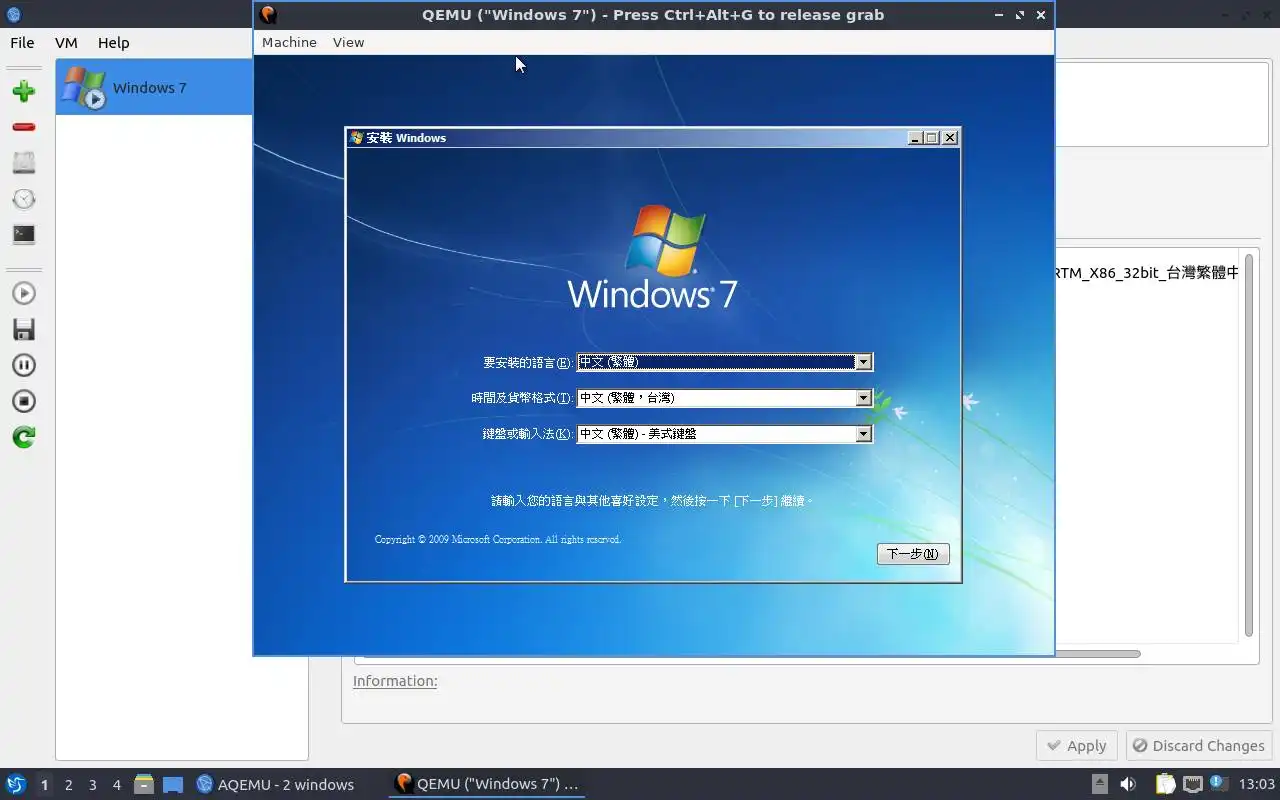Switch to workspace 2 in taskbar
The height and width of the screenshot is (800, 1280).
(x=68, y=785)
